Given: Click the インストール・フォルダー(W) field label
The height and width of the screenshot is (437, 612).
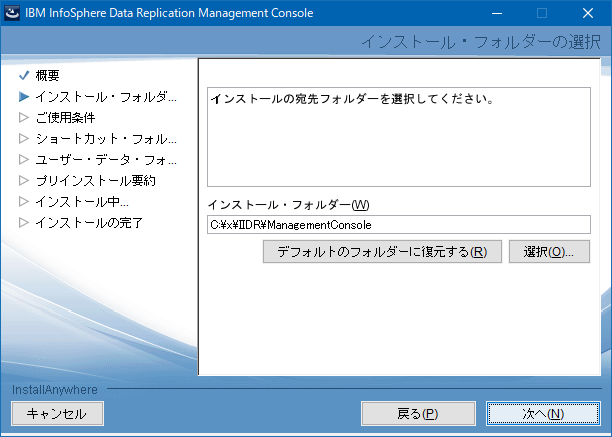Looking at the screenshot, I should tap(288, 205).
